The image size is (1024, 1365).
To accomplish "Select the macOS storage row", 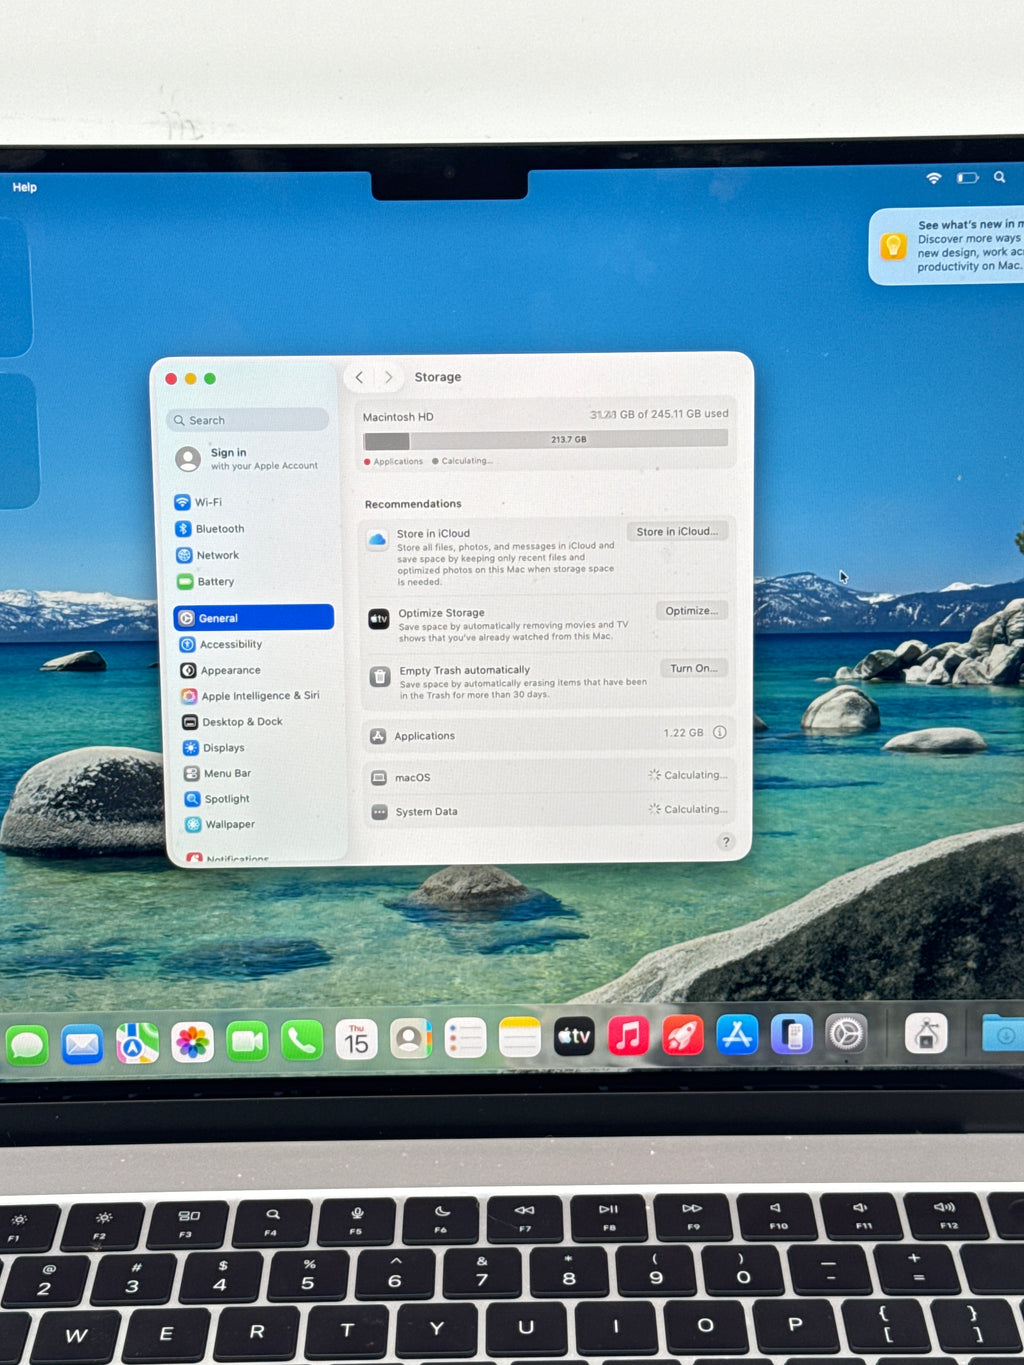I will [x=548, y=777].
